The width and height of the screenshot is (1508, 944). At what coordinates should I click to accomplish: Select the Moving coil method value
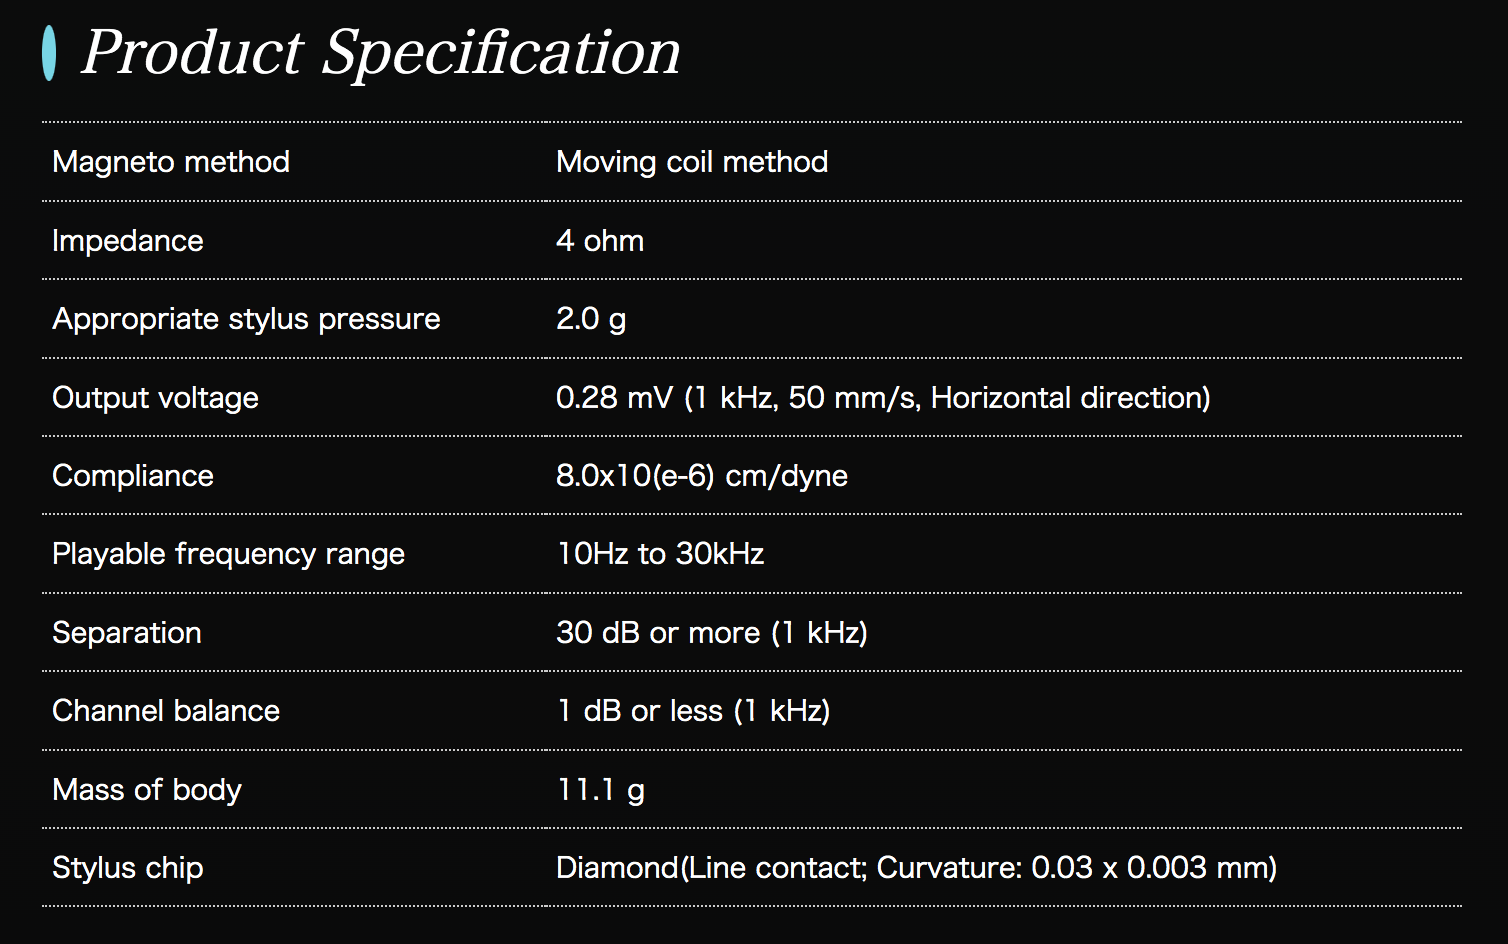click(x=692, y=162)
